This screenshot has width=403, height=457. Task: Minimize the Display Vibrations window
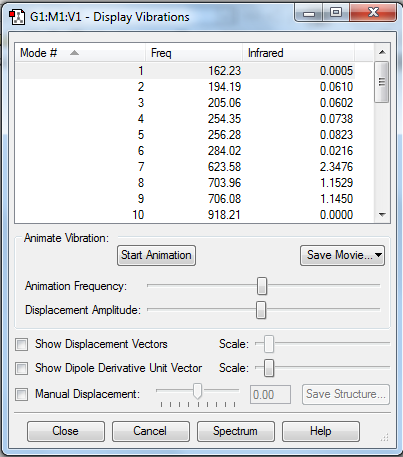click(x=309, y=13)
